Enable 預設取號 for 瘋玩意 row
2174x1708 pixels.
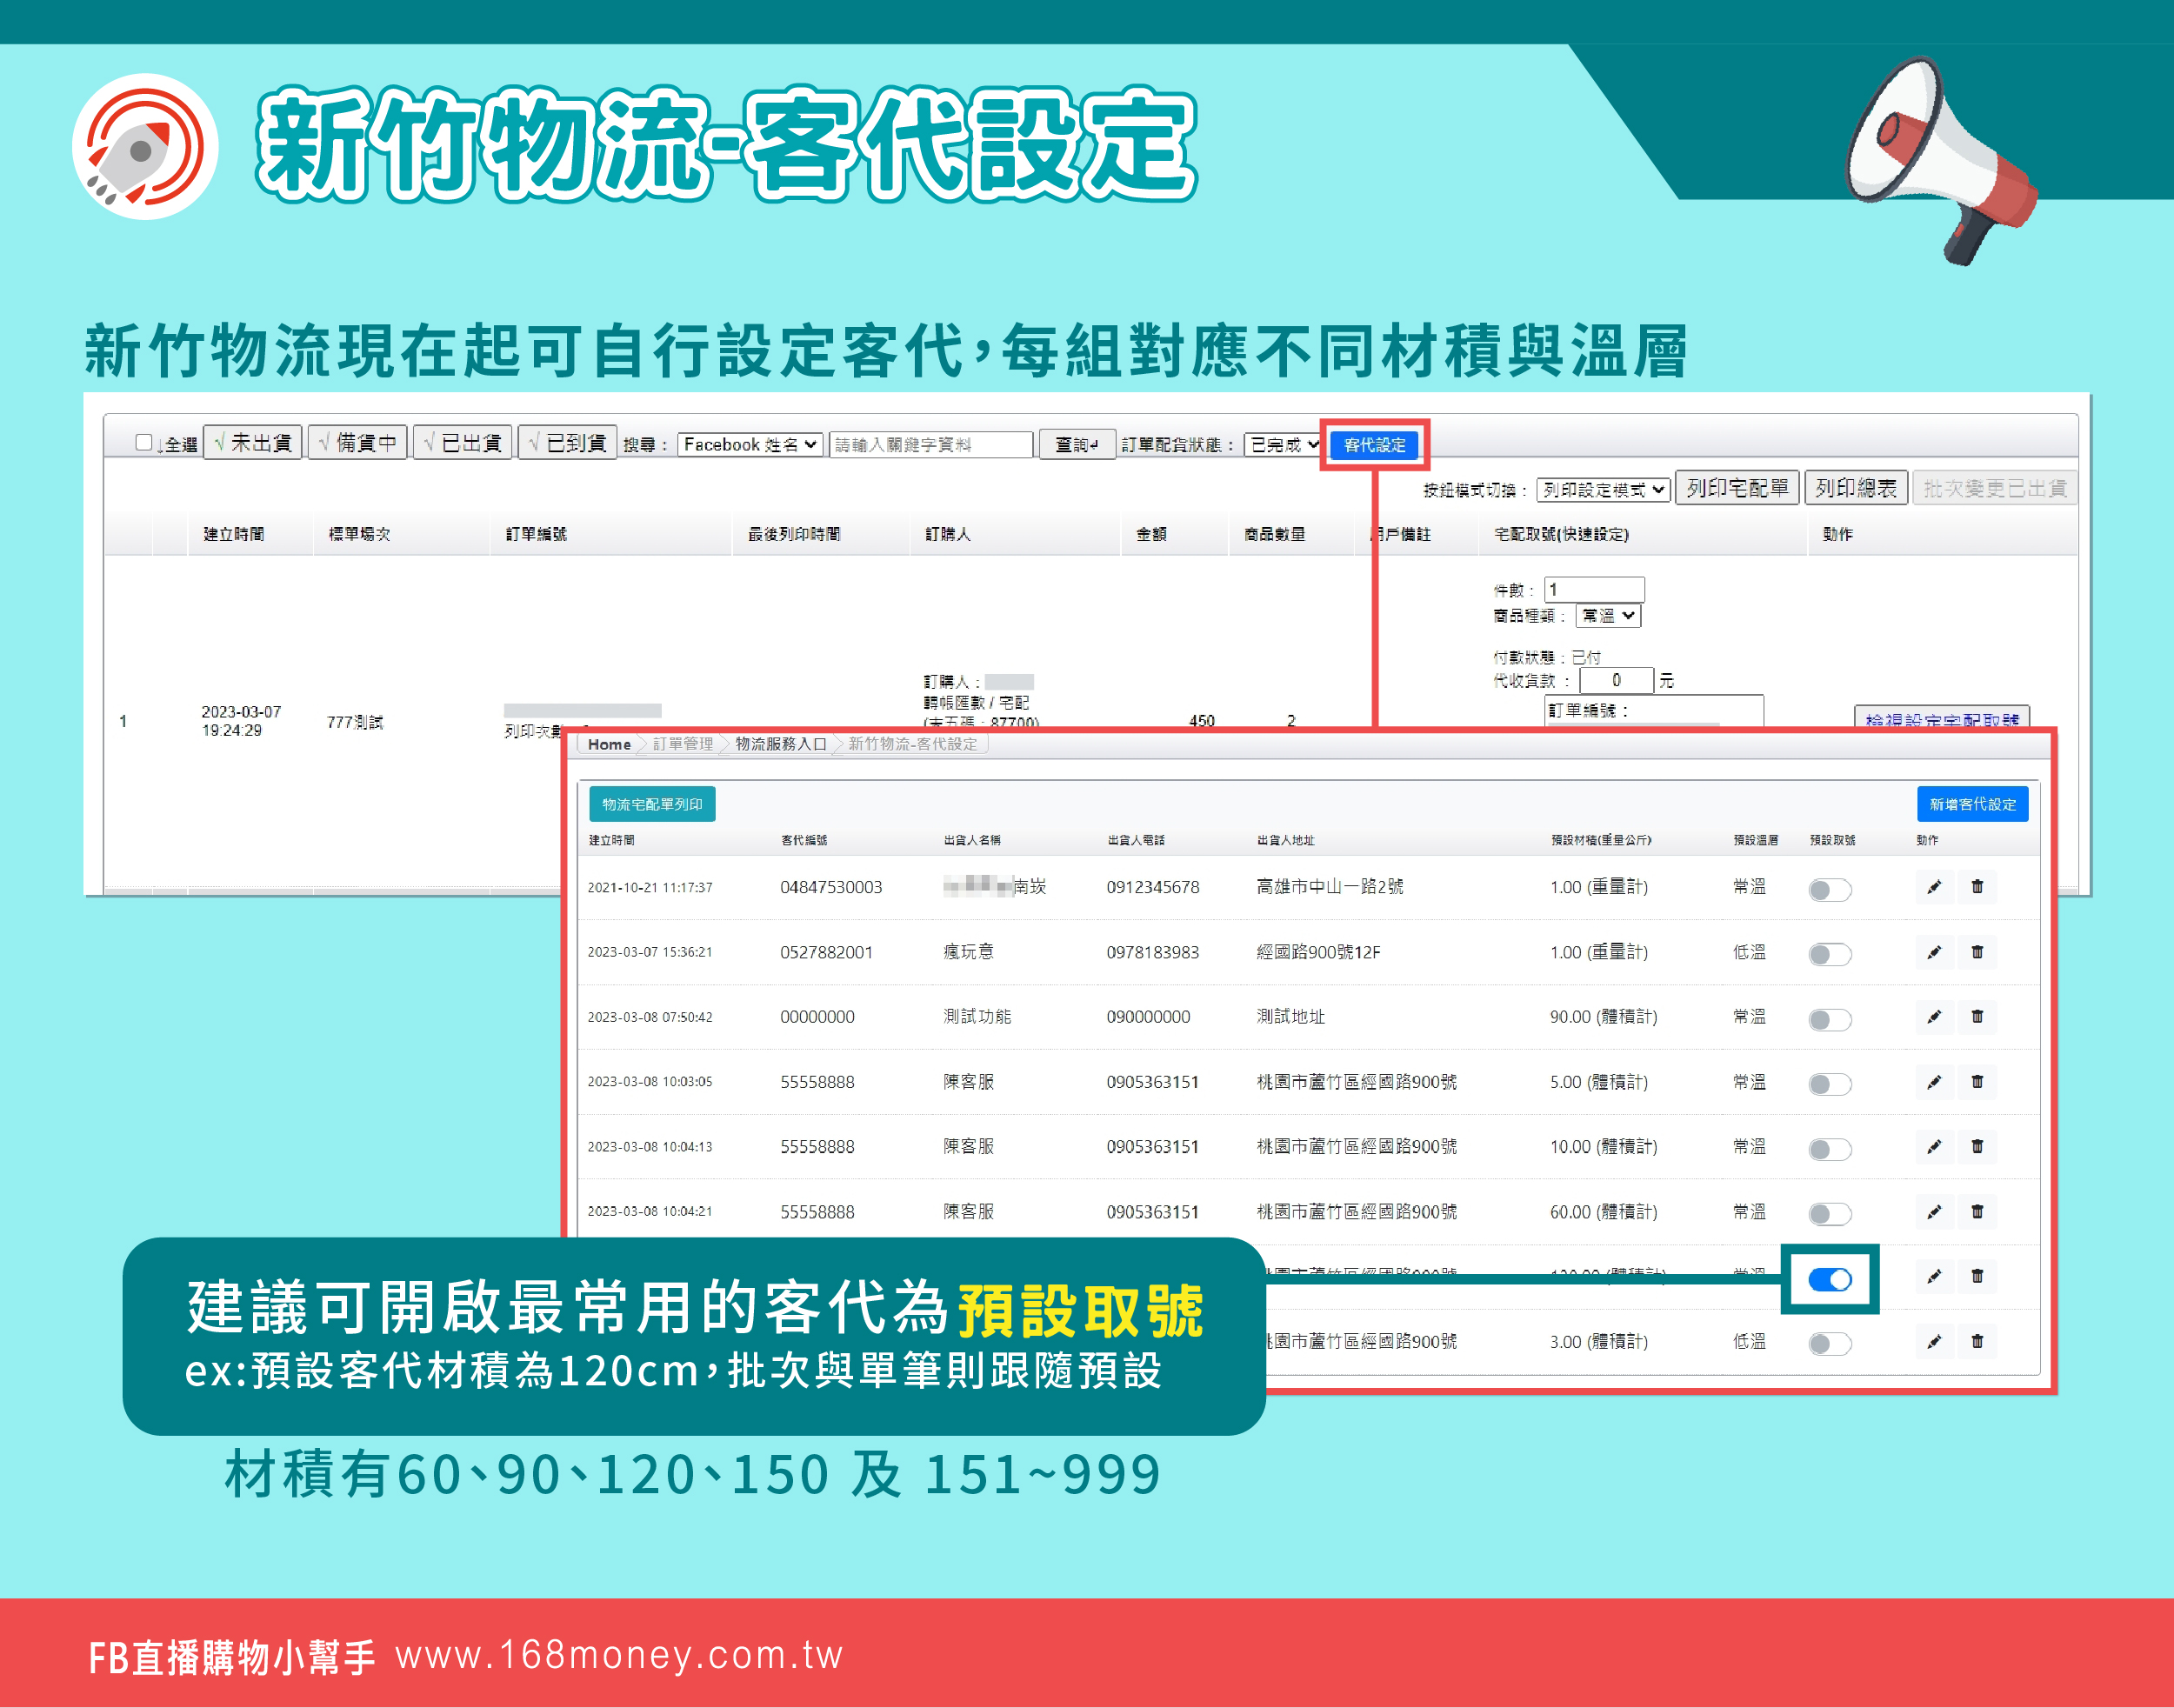(1830, 955)
